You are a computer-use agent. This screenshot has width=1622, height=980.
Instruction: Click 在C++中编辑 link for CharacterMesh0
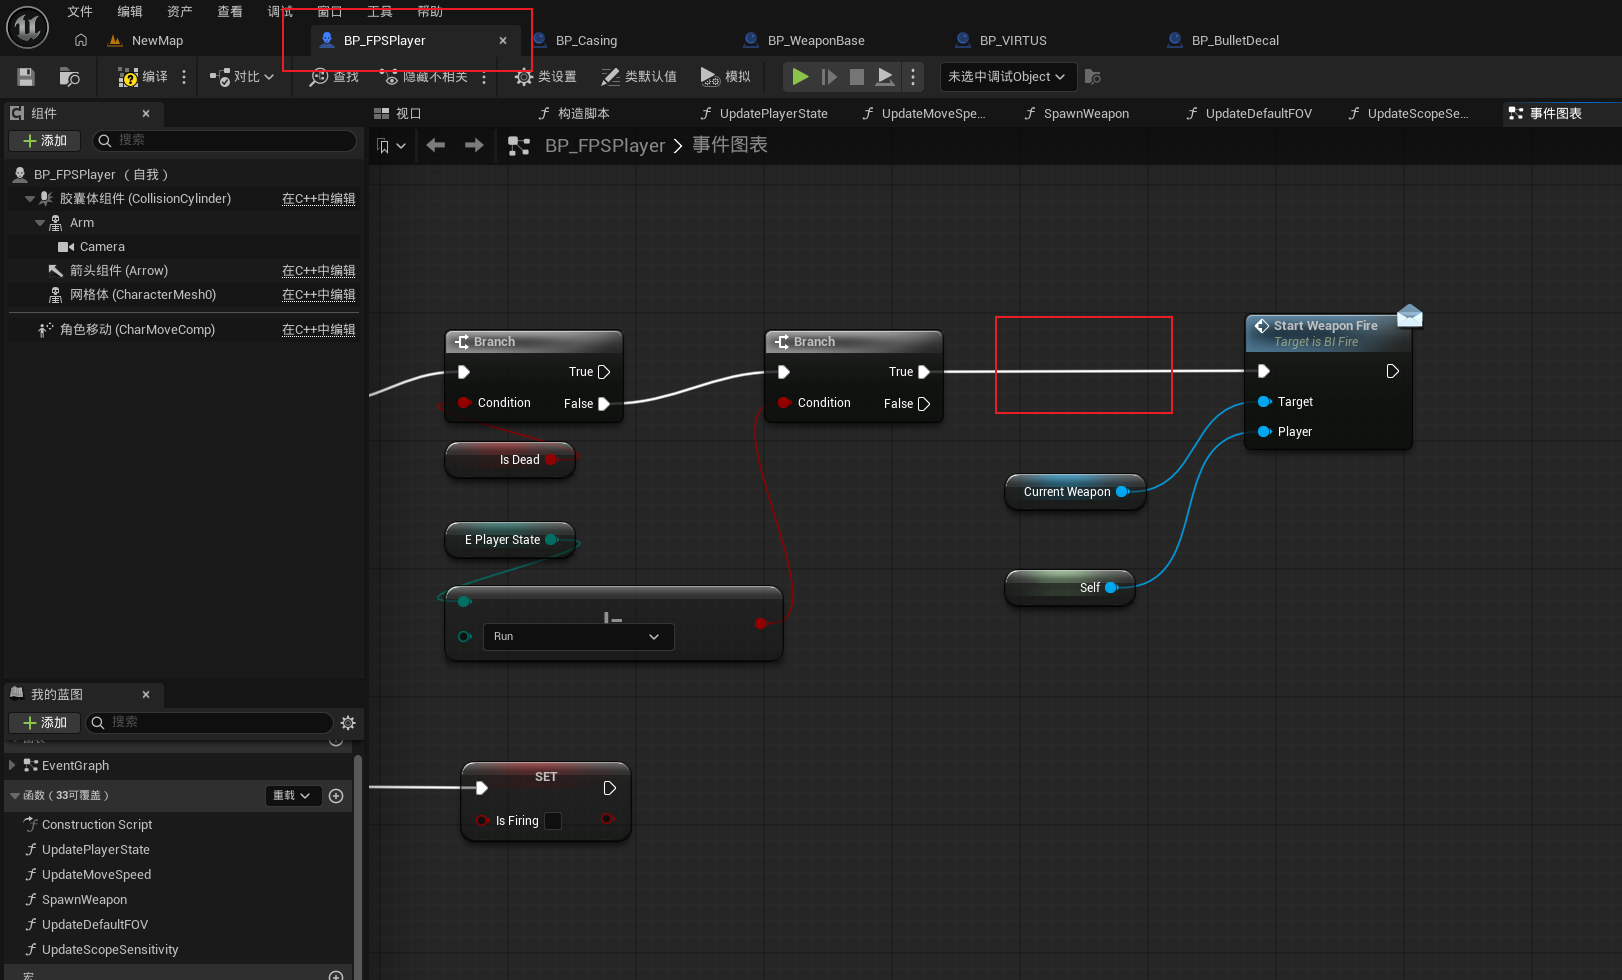click(318, 295)
